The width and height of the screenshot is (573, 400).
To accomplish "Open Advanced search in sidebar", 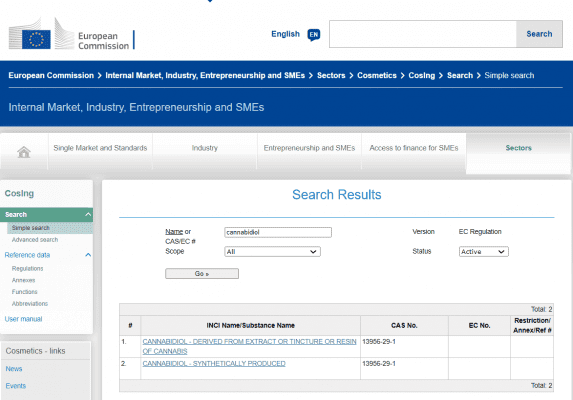I will [35, 240].
